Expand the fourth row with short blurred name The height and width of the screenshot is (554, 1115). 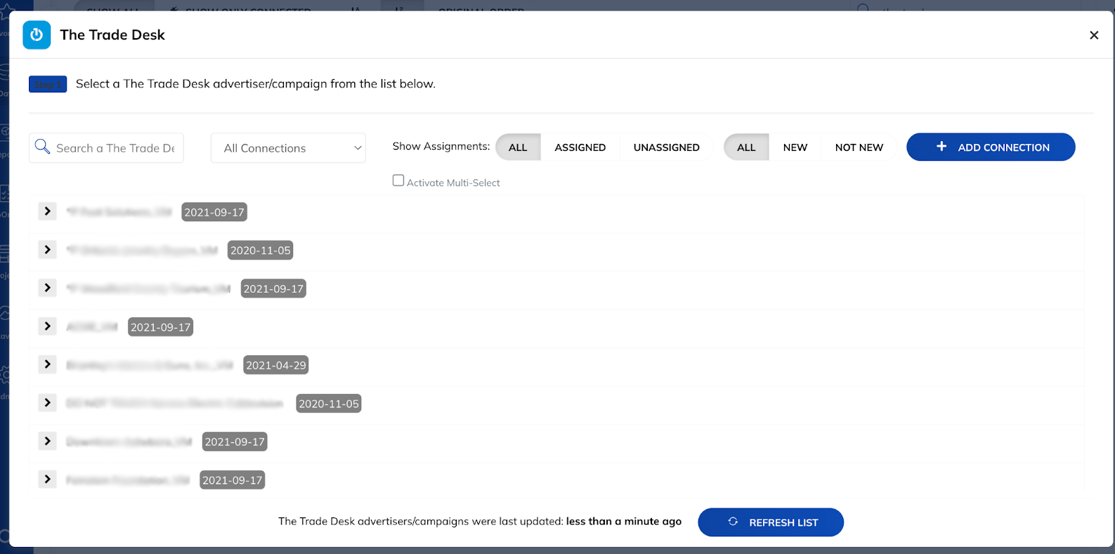(47, 326)
